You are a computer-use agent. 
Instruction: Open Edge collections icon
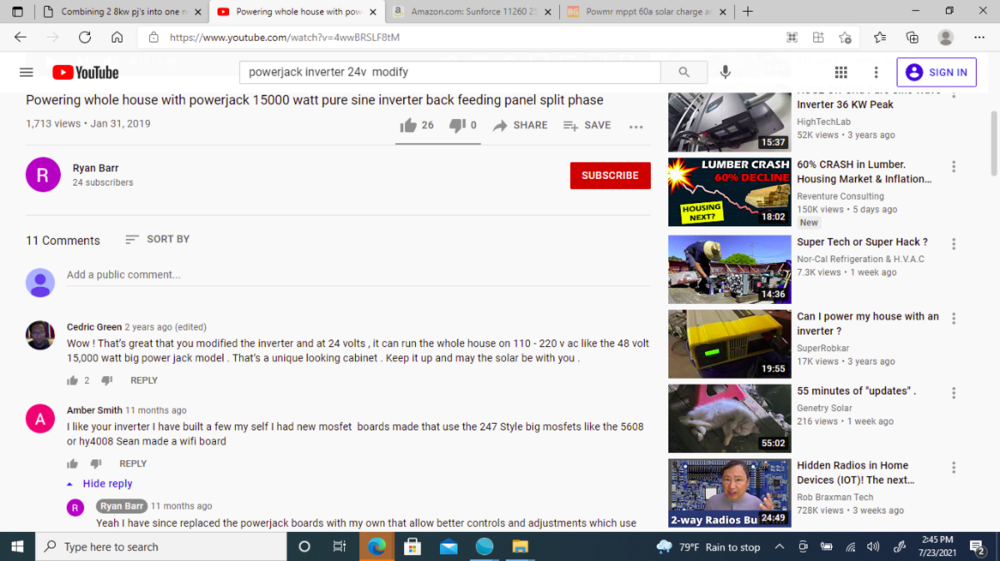pos(912,38)
